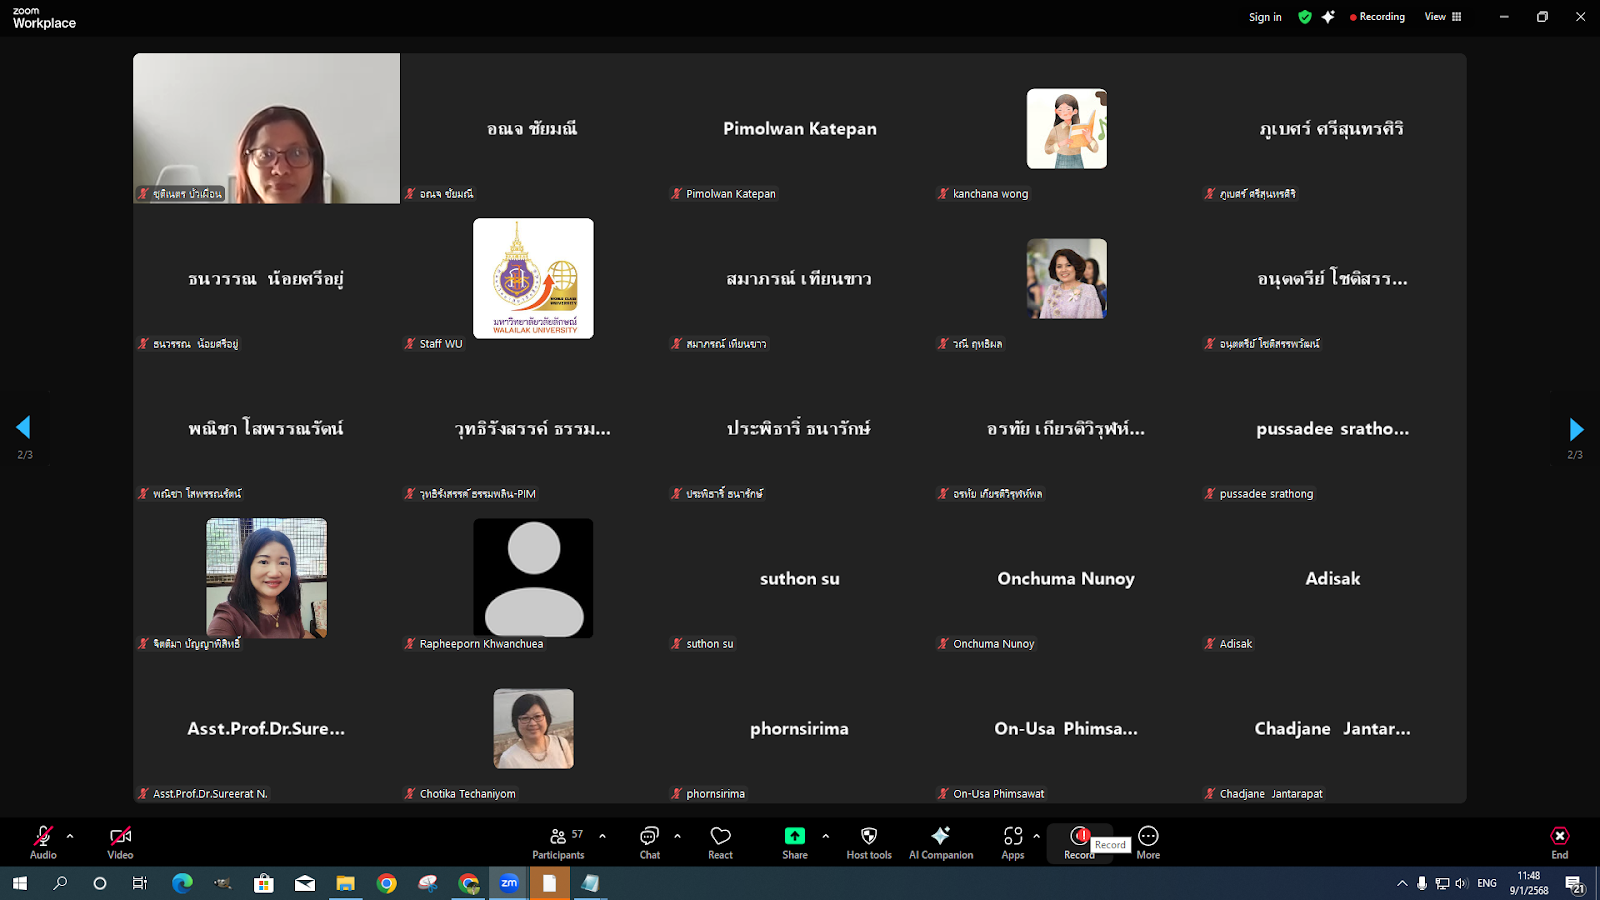Image resolution: width=1600 pixels, height=900 pixels.
Task: Click the Adisak participant tile
Action: click(x=1333, y=578)
